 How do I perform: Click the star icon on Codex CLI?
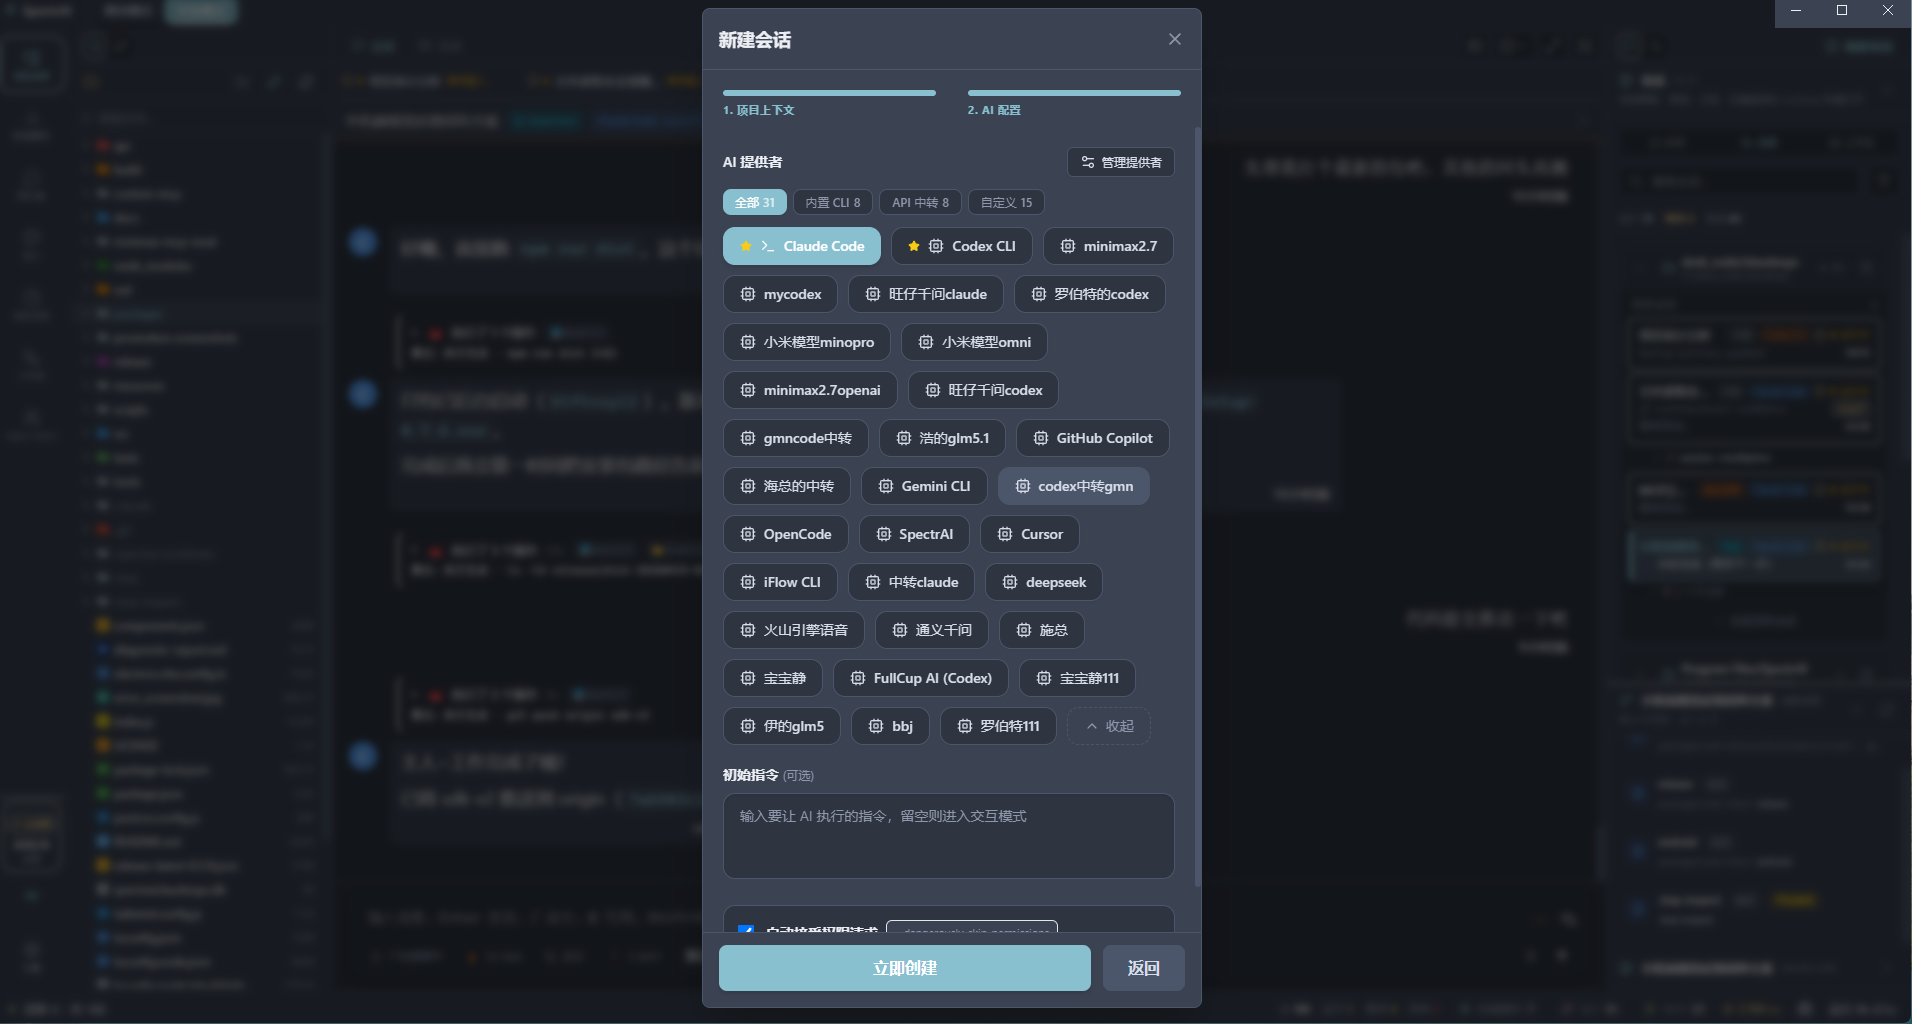click(913, 246)
